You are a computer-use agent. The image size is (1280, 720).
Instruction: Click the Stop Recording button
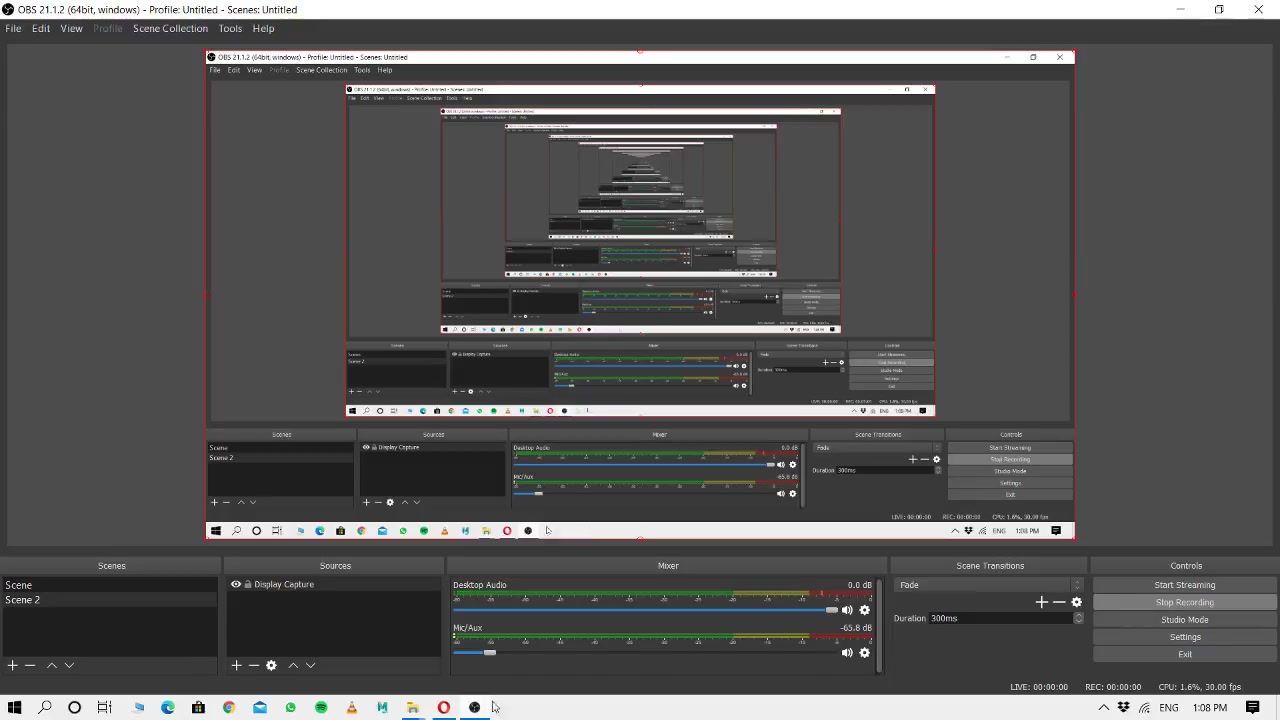coord(1185,602)
